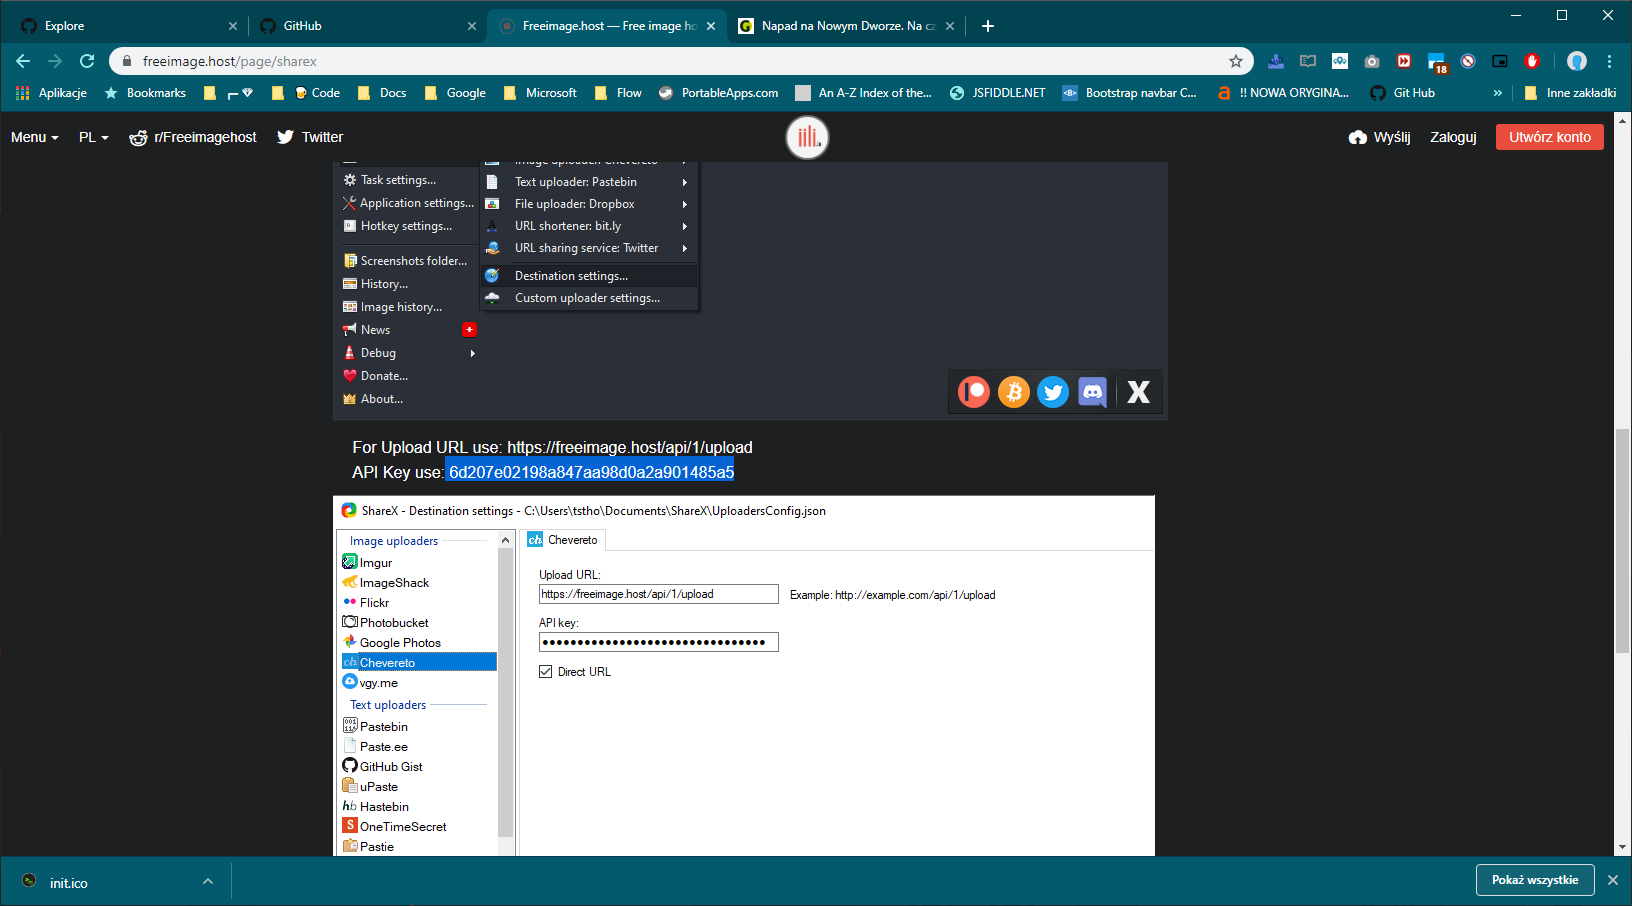The image size is (1632, 906).
Task: Click Chrome profile avatar icon
Action: (1577, 61)
